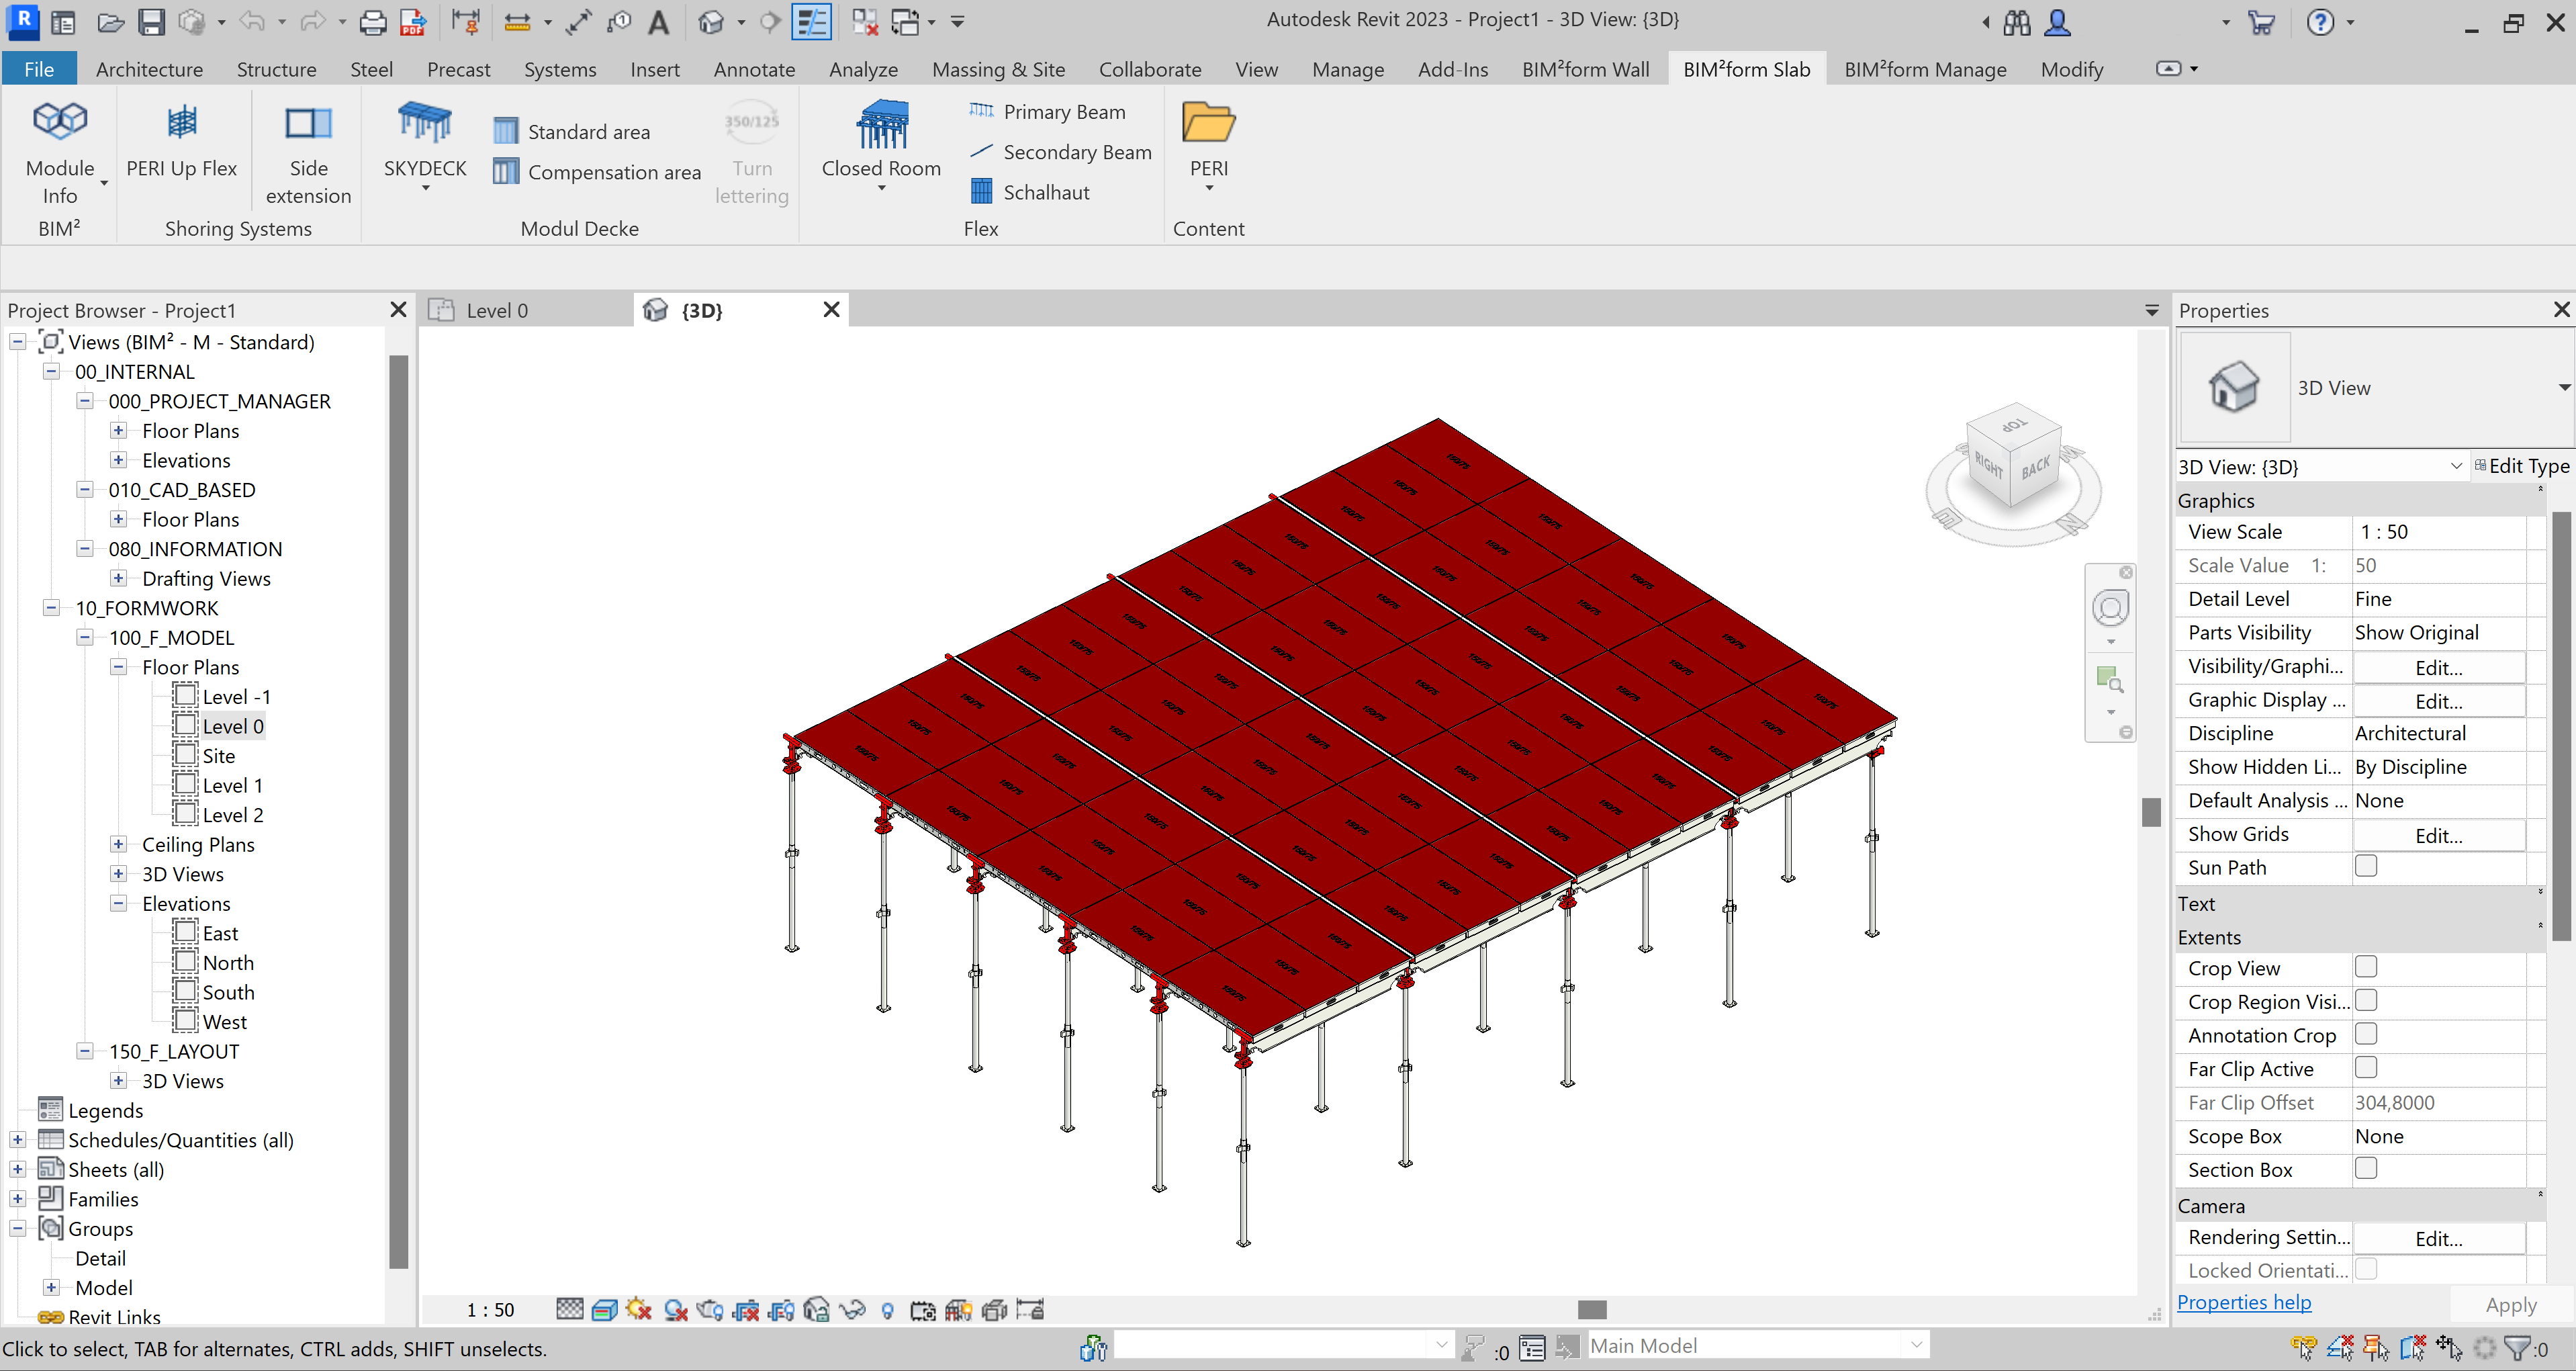This screenshot has width=2576, height=1371.
Task: Enable the Crop View checkbox
Action: pyautogui.click(x=2367, y=967)
